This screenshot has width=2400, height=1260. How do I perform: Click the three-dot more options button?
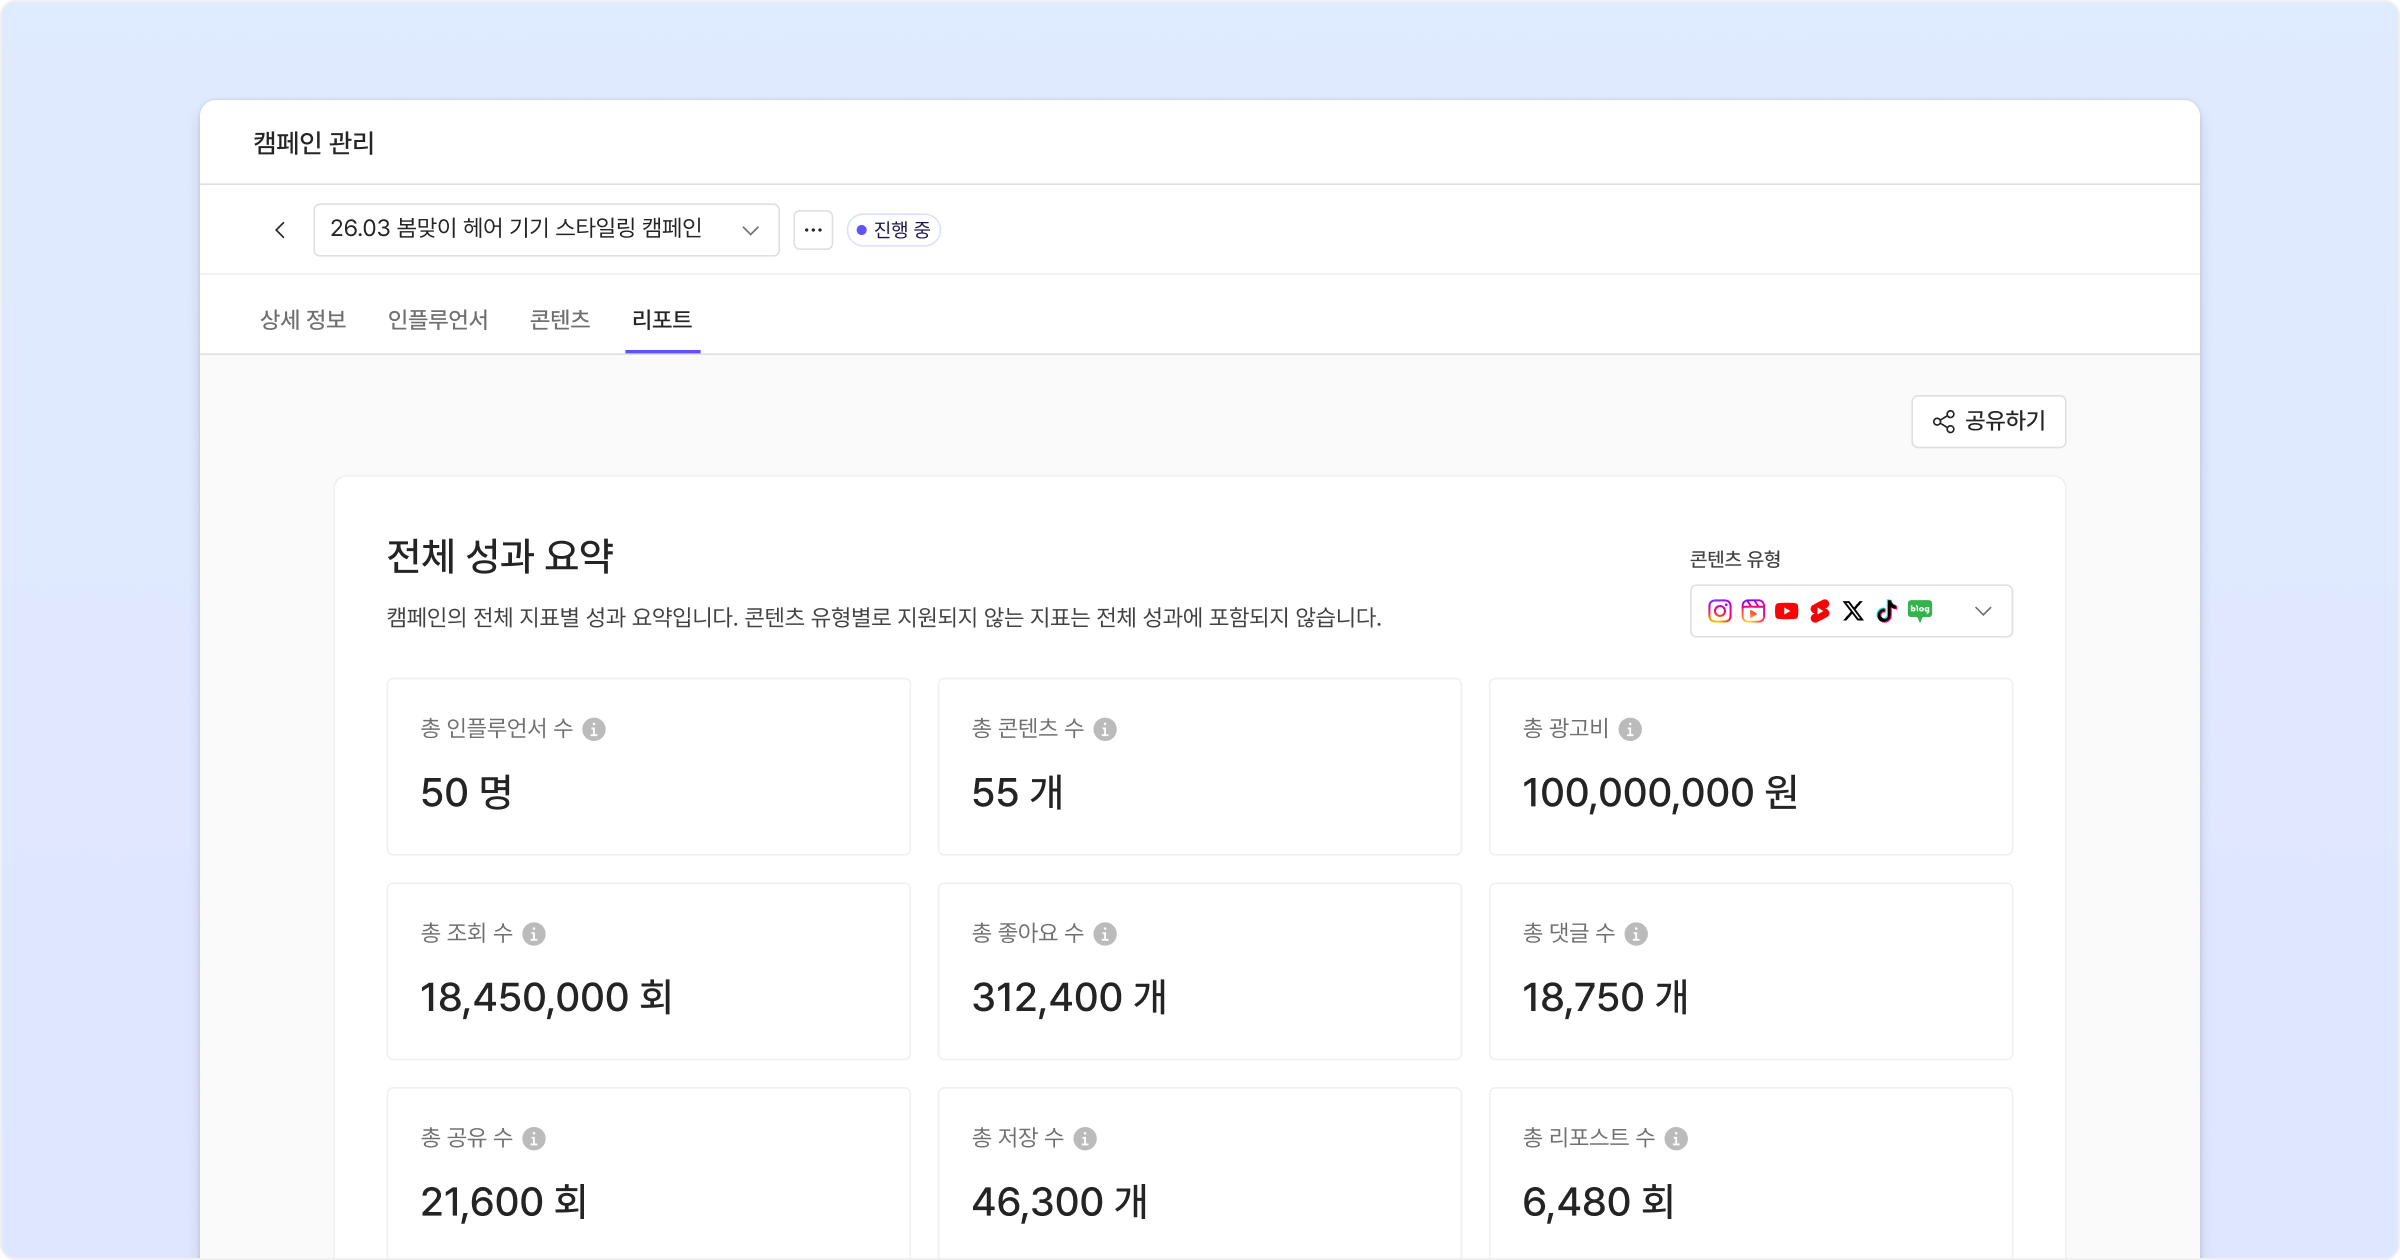pos(813,230)
